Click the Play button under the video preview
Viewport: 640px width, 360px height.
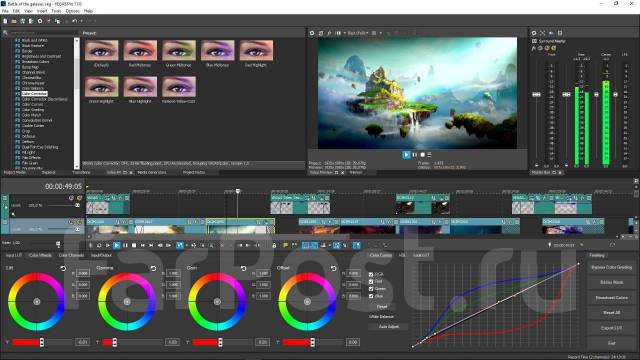tap(406, 155)
